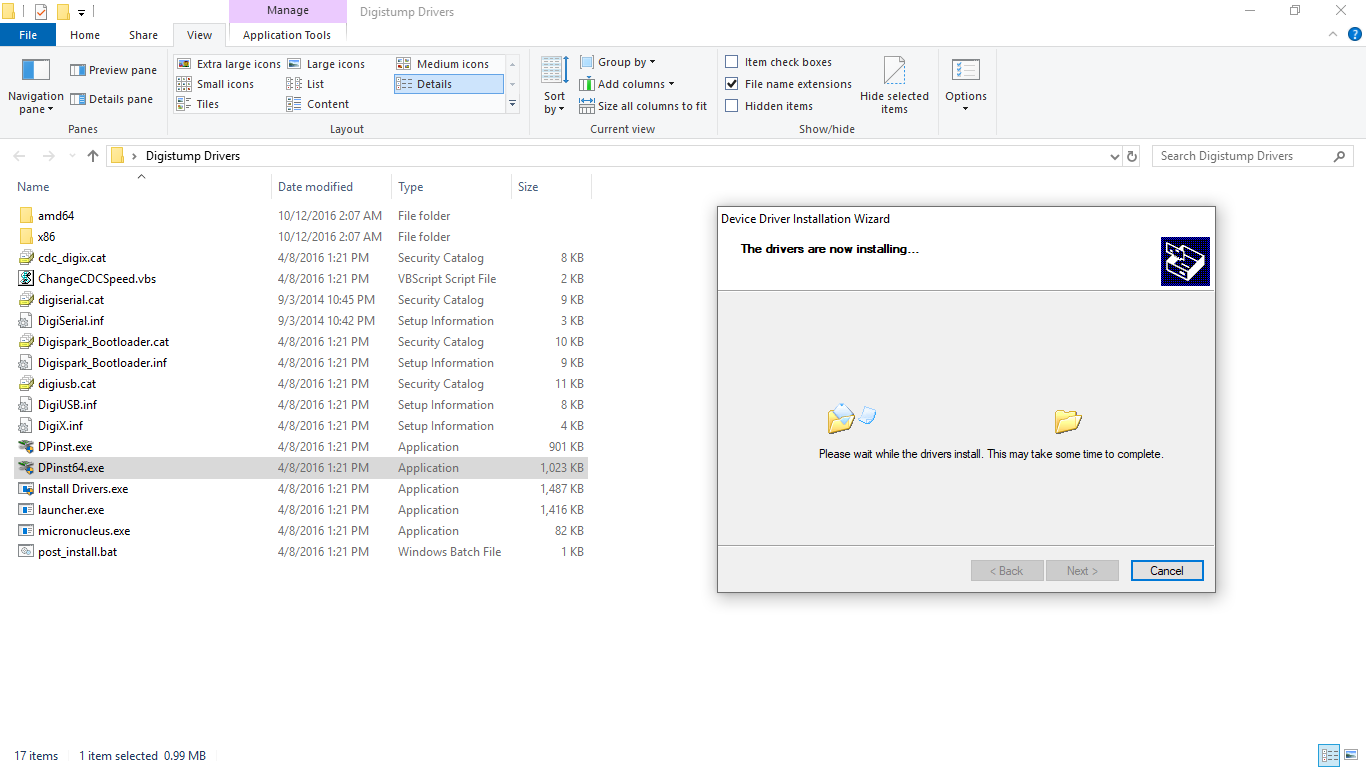Uncheck File name extensions
The width and height of the screenshot is (1366, 768).
click(x=732, y=84)
